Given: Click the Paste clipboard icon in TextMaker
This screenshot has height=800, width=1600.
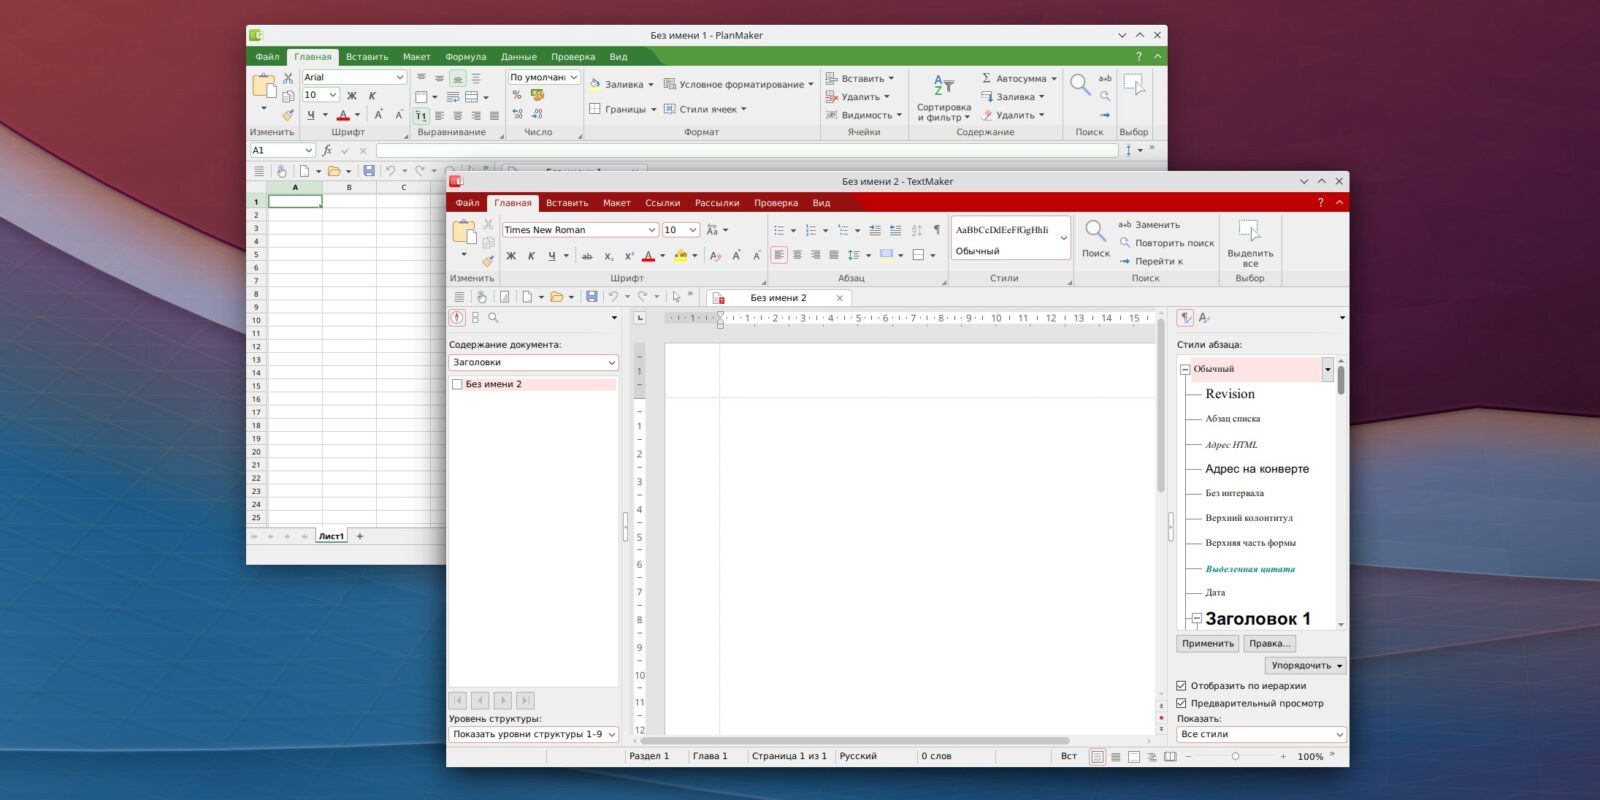Looking at the screenshot, I should [x=464, y=232].
